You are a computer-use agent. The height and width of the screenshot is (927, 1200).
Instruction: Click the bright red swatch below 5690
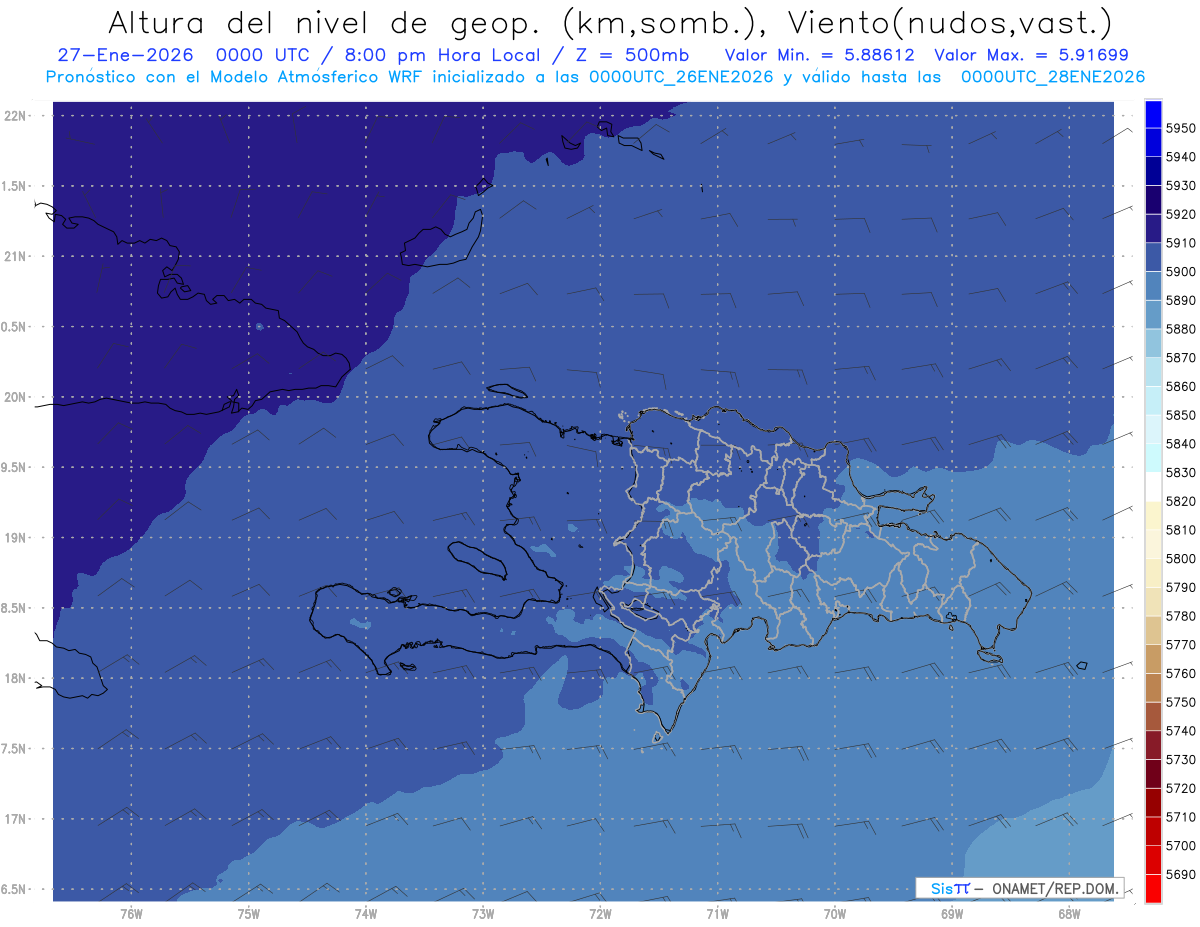click(x=1153, y=888)
